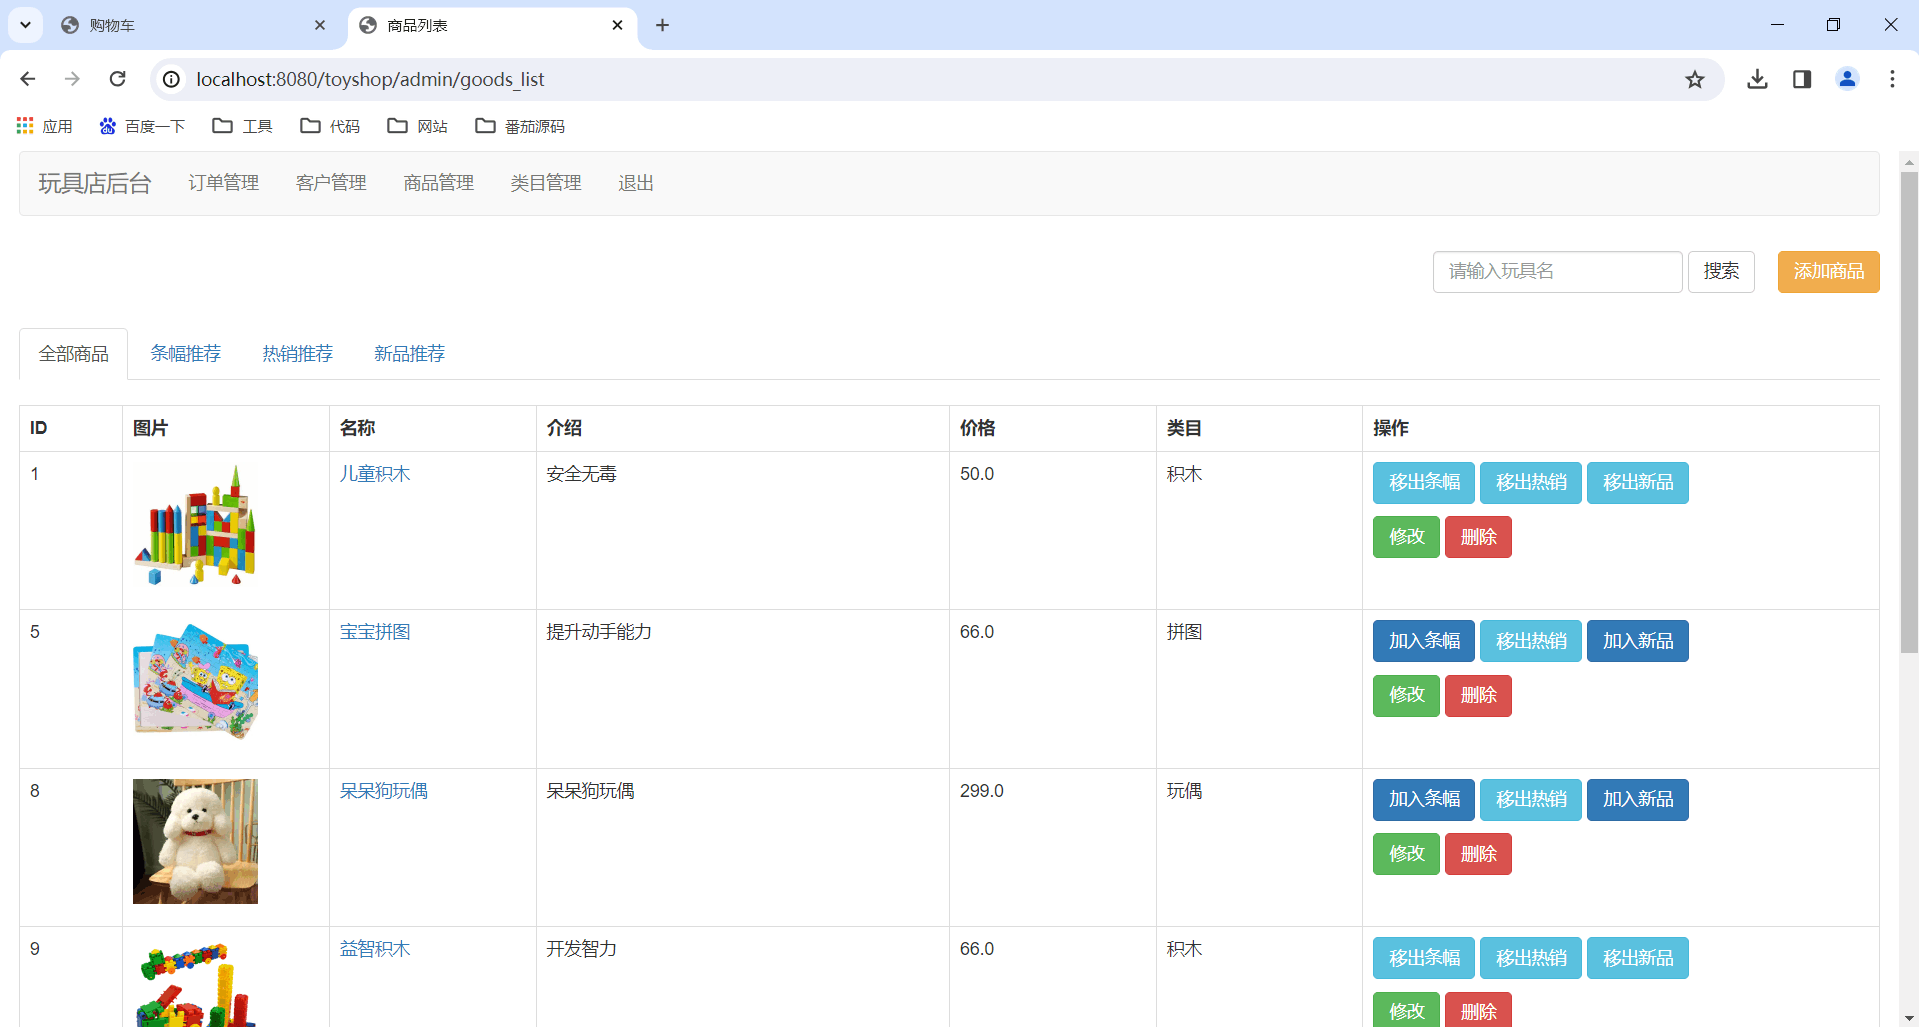Click 移出条幅 for 儿童积木
This screenshot has width=1919, height=1027.
click(1424, 483)
